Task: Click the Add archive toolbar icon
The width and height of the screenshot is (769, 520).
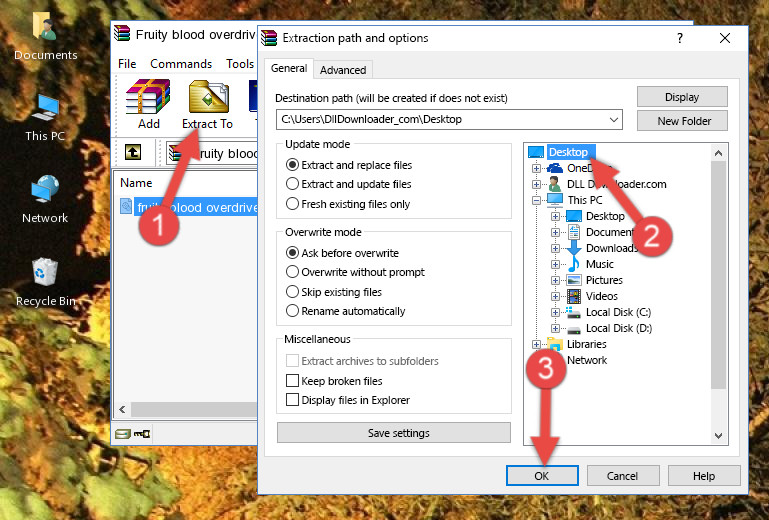Action: [148, 104]
